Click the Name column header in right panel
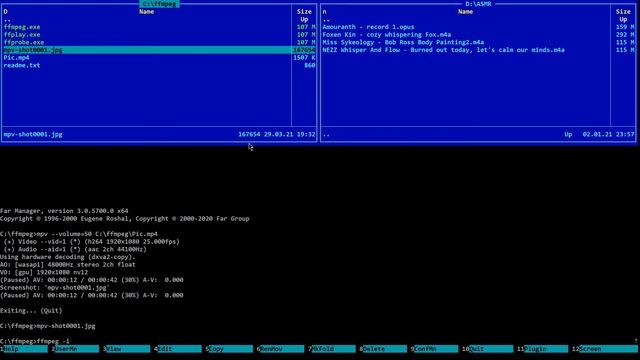 tap(465, 11)
